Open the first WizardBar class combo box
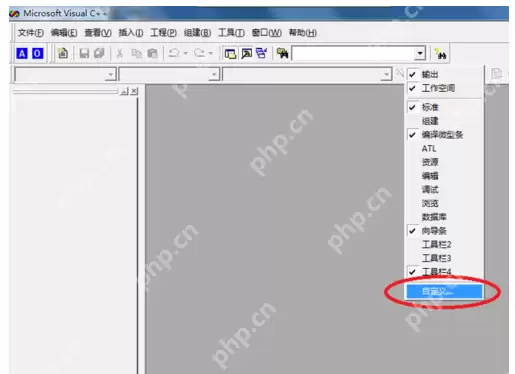The height and width of the screenshot is (374, 515). pos(65,74)
